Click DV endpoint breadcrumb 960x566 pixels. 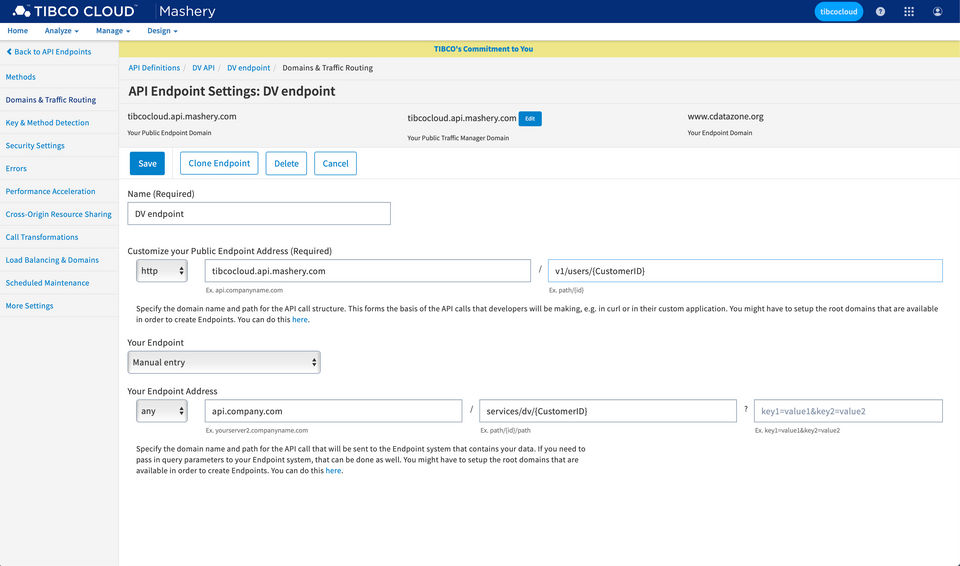[248, 68]
